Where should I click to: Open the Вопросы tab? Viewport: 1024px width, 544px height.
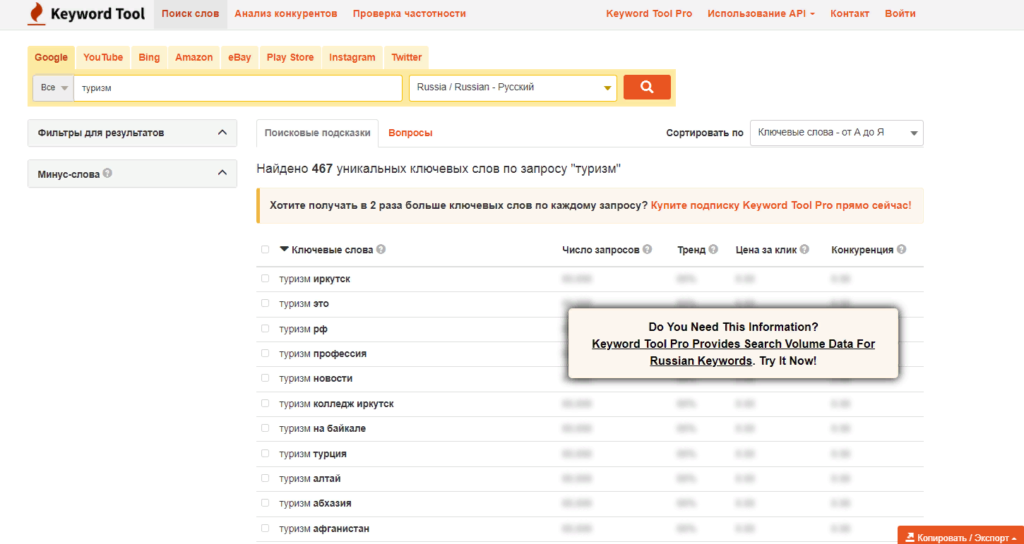coord(410,133)
